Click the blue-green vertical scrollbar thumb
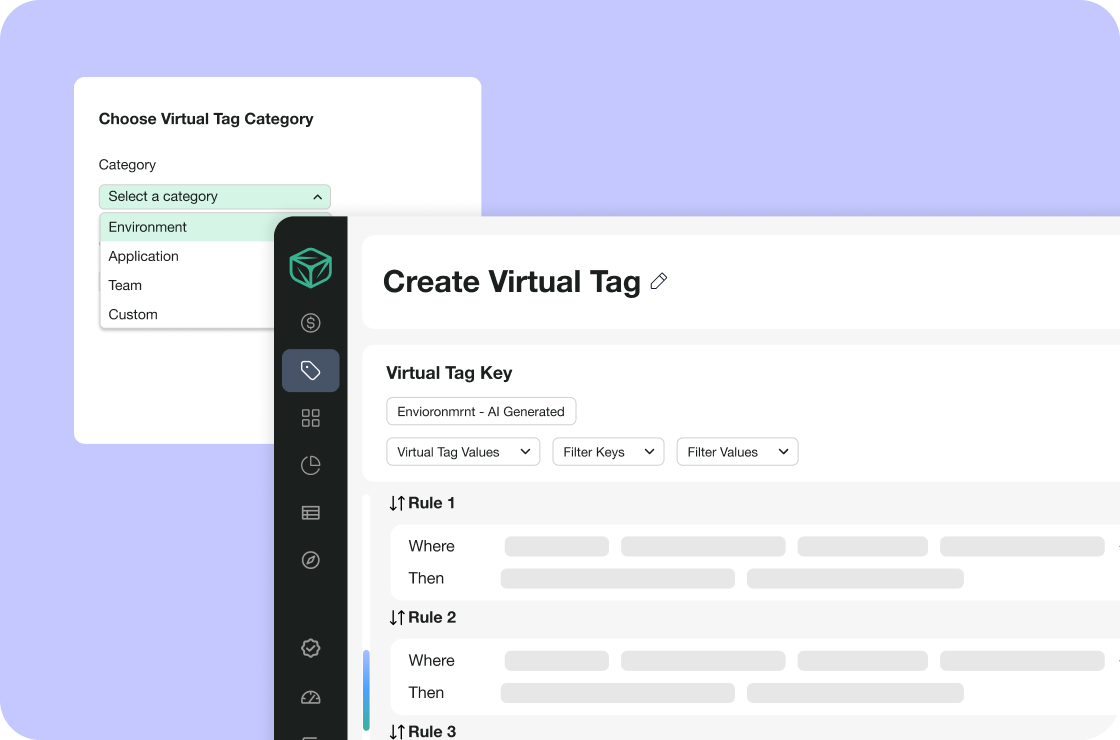 (366, 690)
